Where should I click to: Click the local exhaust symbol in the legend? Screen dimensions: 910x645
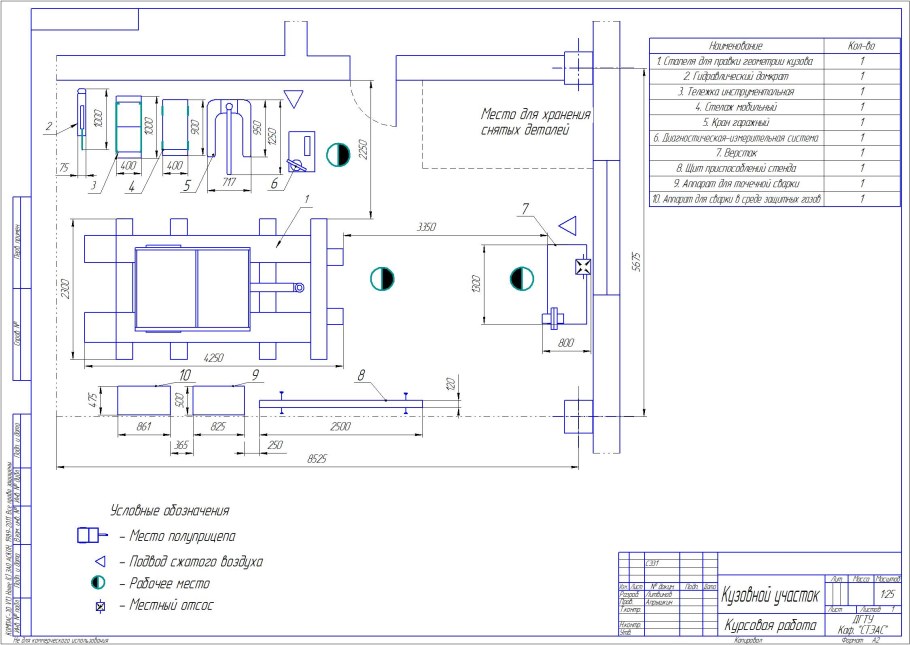tap(99, 606)
